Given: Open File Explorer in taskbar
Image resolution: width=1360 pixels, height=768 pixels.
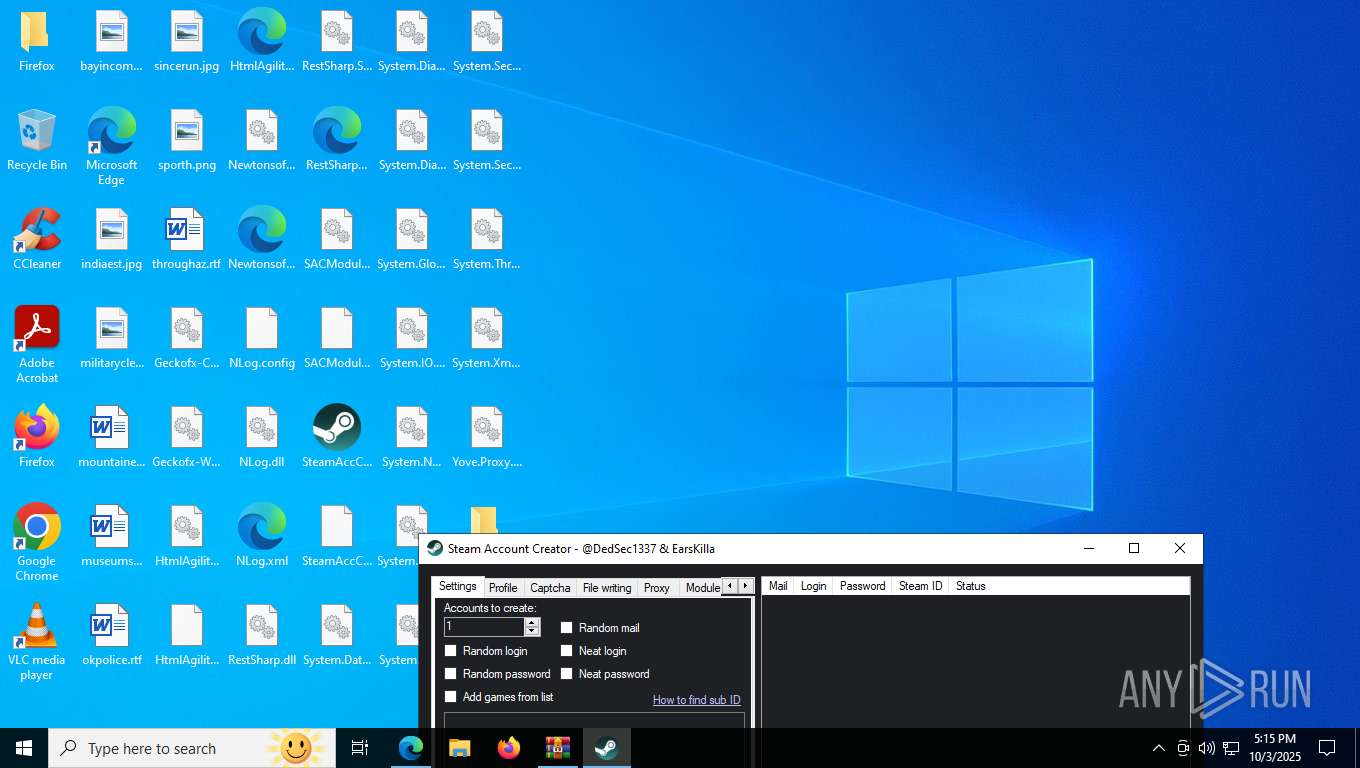Looking at the screenshot, I should [460, 748].
